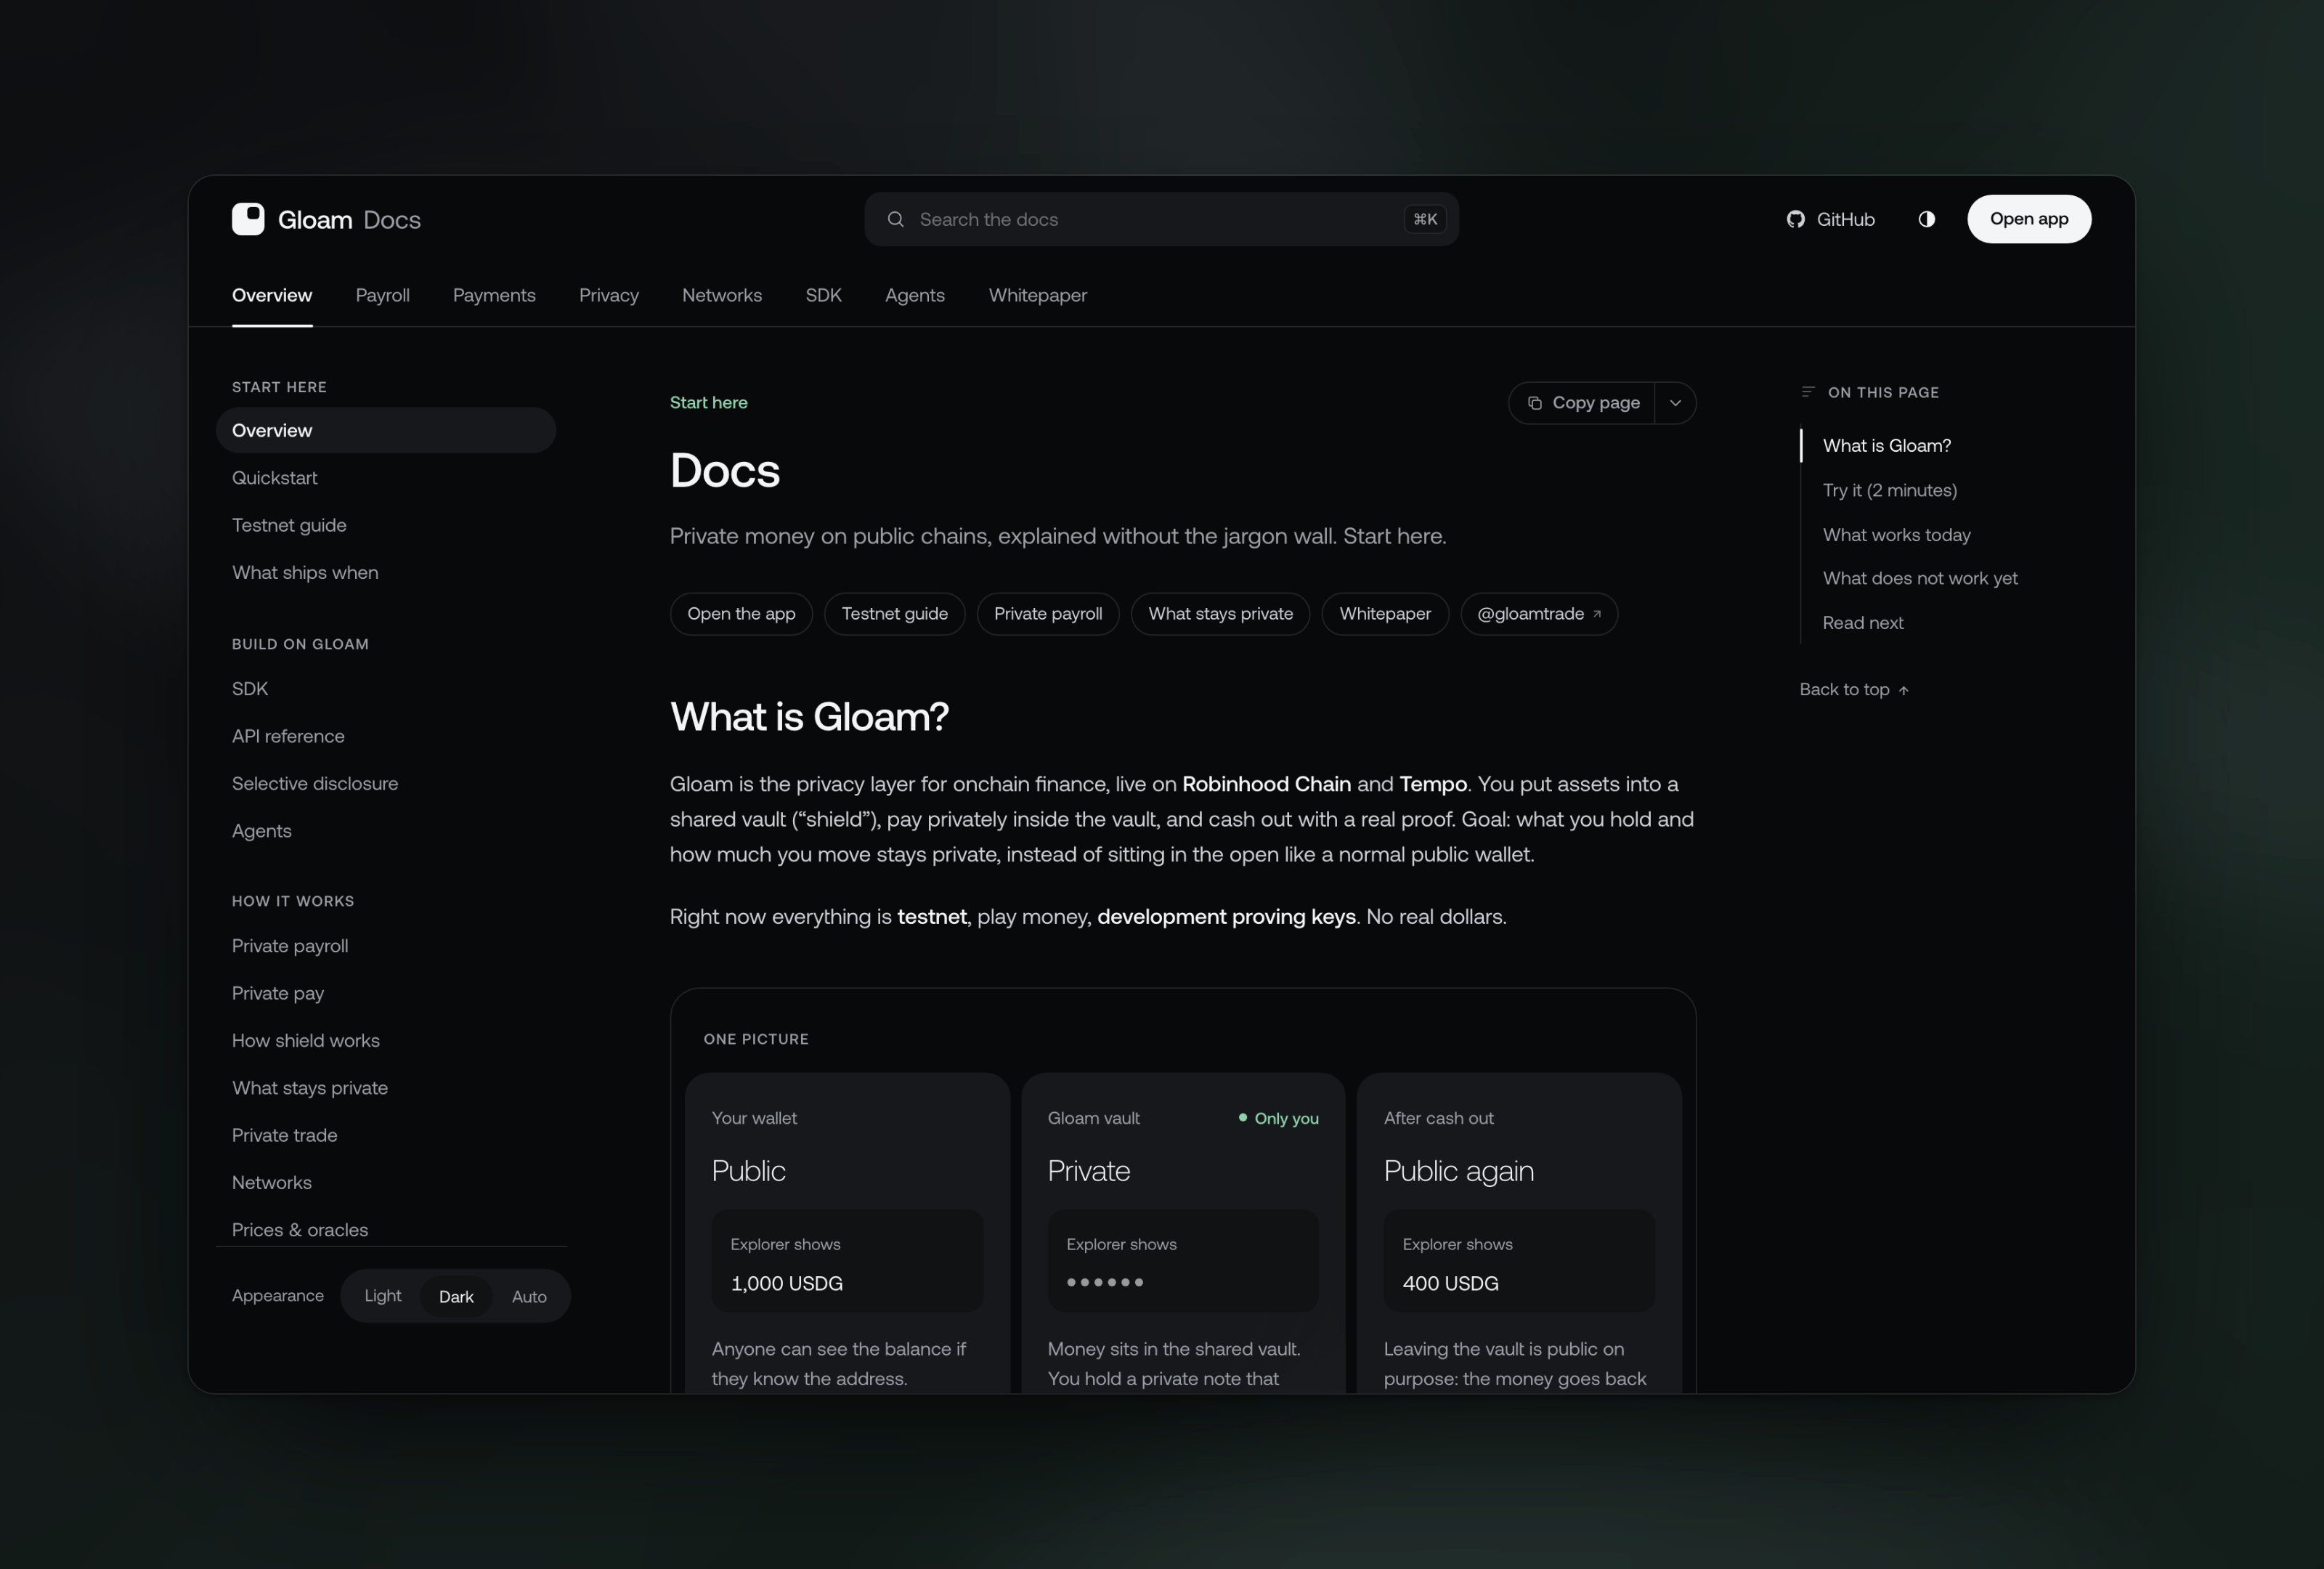2324x1569 pixels.
Task: Click the copy icon in Copy page
Action: click(x=1534, y=403)
